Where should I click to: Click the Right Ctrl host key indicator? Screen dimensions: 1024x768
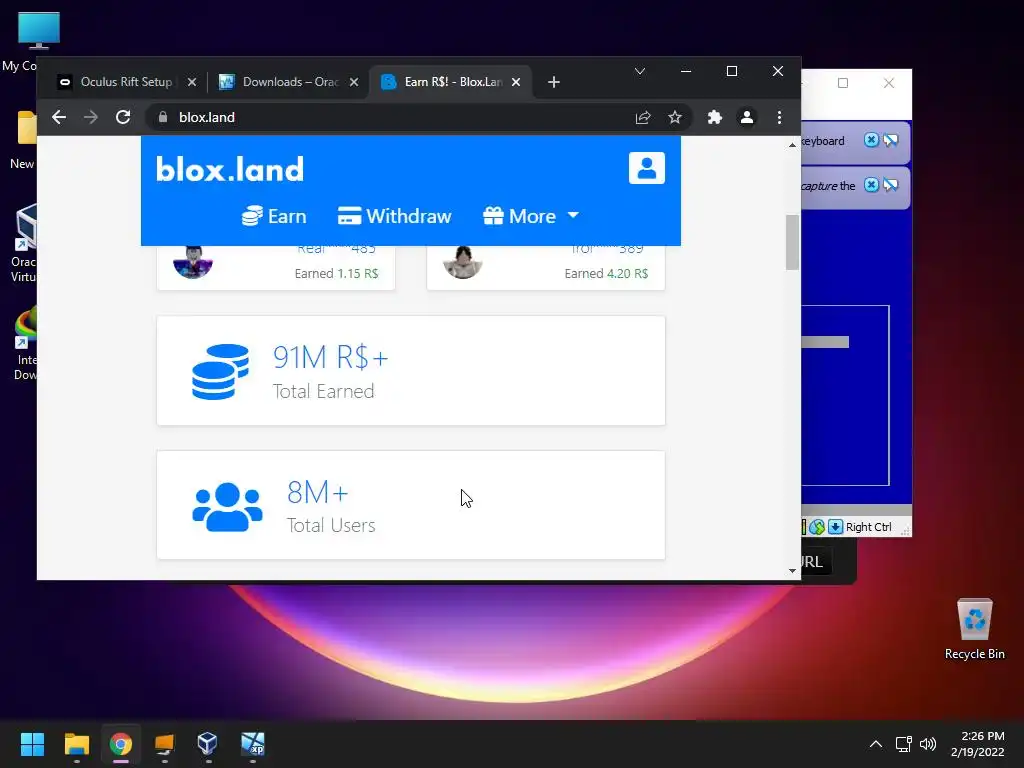(869, 527)
